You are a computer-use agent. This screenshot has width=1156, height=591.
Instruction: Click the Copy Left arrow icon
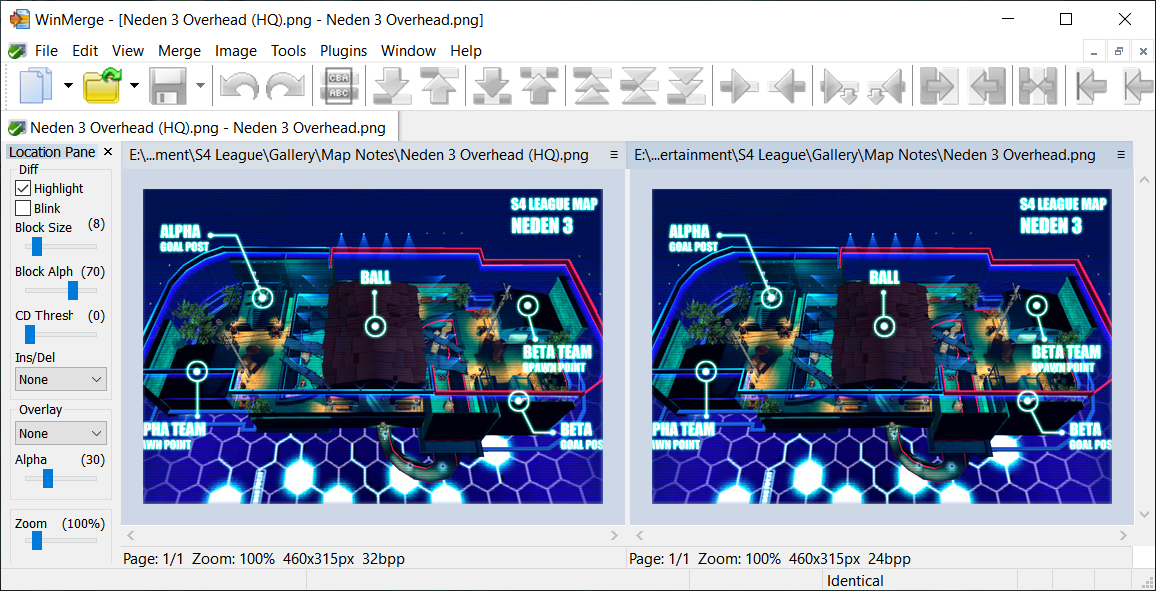[x=786, y=86]
